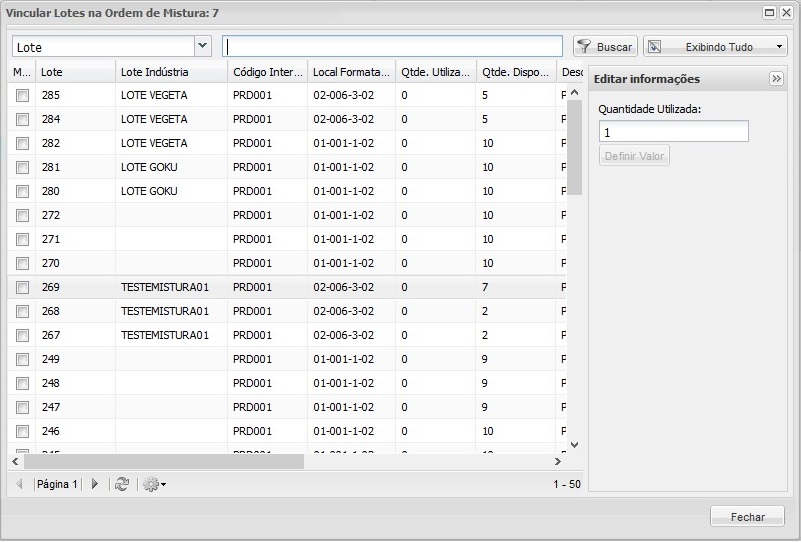Click the M... column header

pos(22,72)
